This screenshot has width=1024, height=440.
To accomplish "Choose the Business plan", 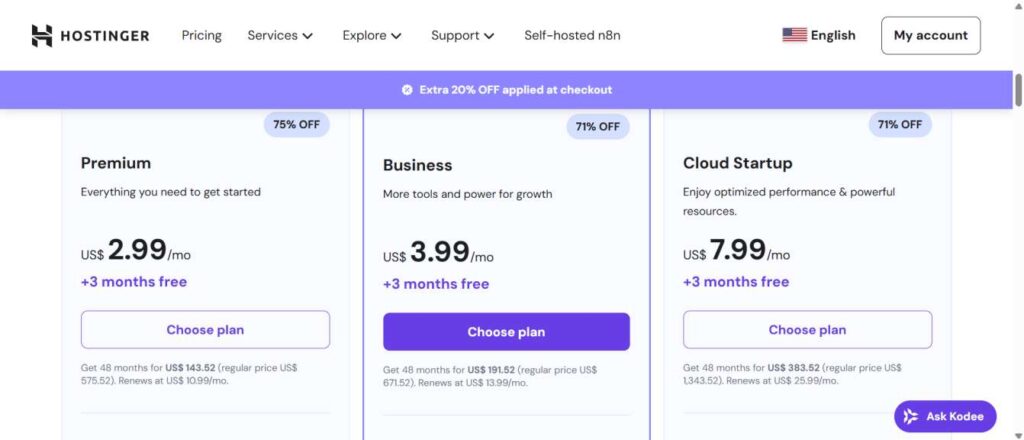I will [506, 332].
